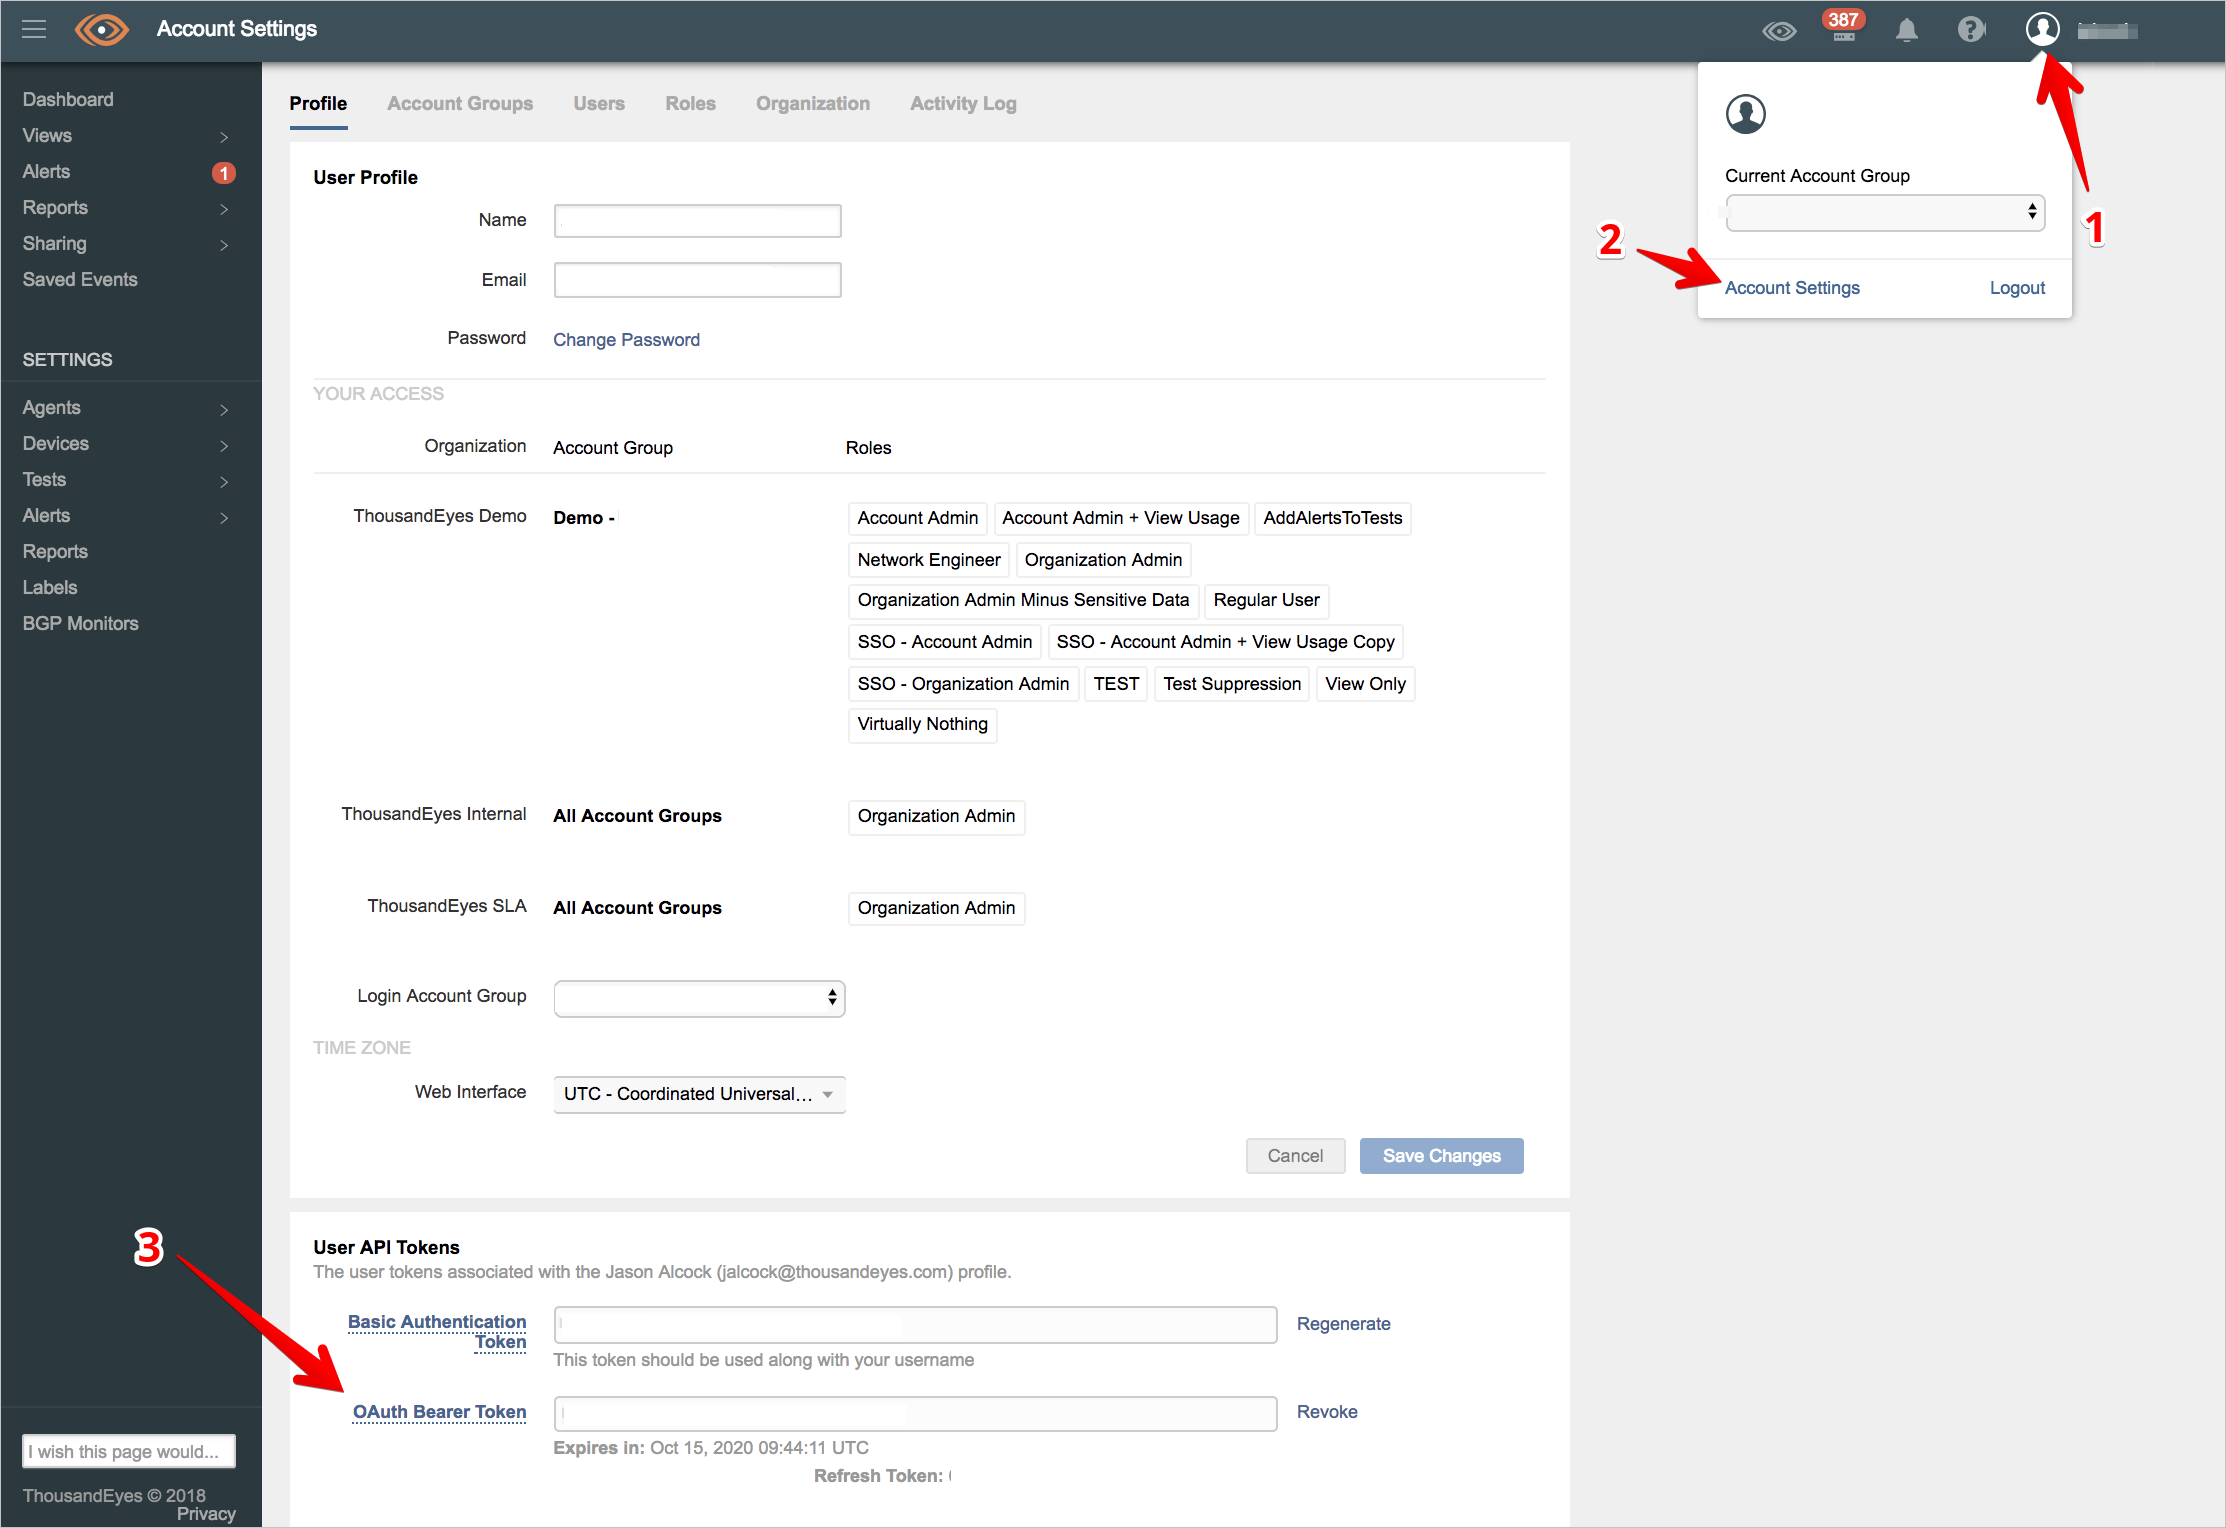Image resolution: width=2226 pixels, height=1528 pixels.
Task: Click the hamburger menu icon
Action: (x=32, y=30)
